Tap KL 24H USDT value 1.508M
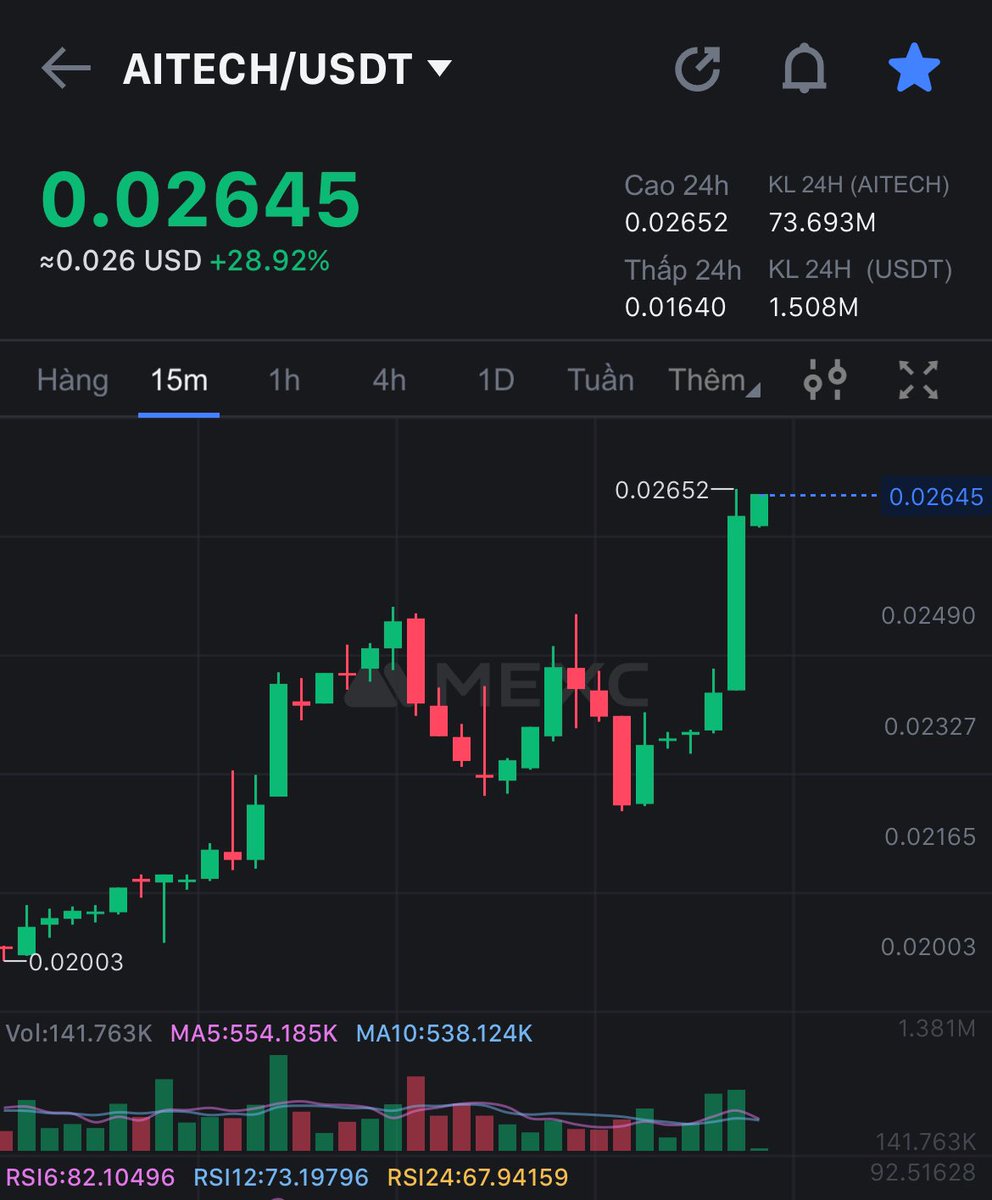Screen dimensions: 992x1200 813,307
